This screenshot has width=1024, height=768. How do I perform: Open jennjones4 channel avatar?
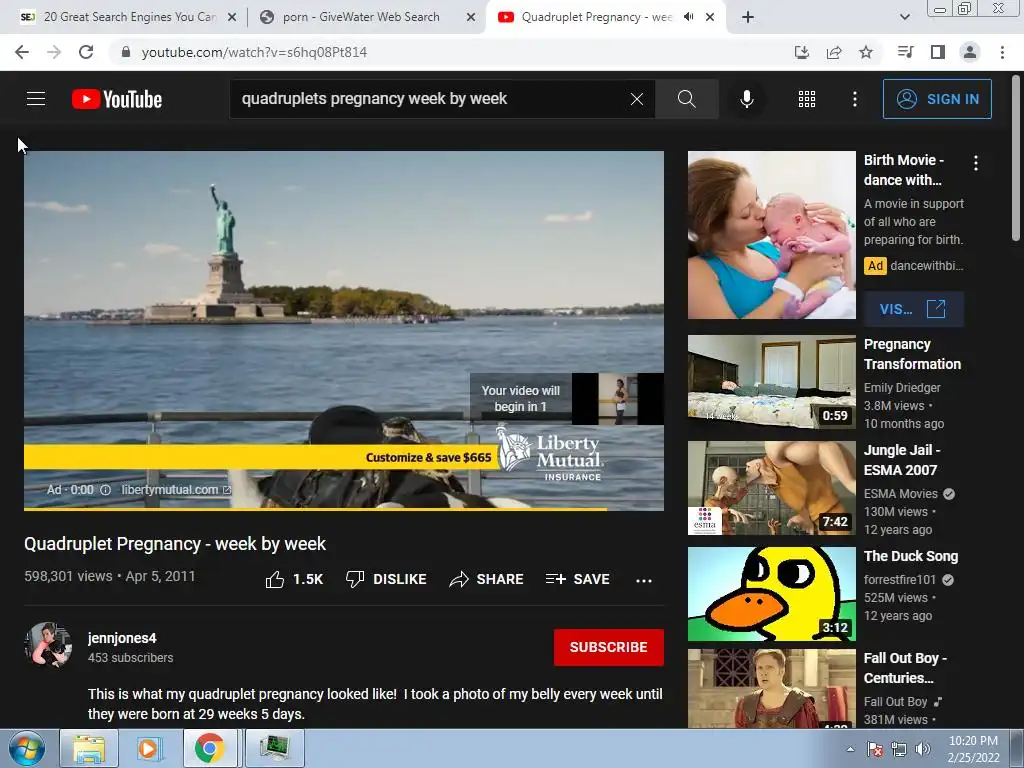48,645
